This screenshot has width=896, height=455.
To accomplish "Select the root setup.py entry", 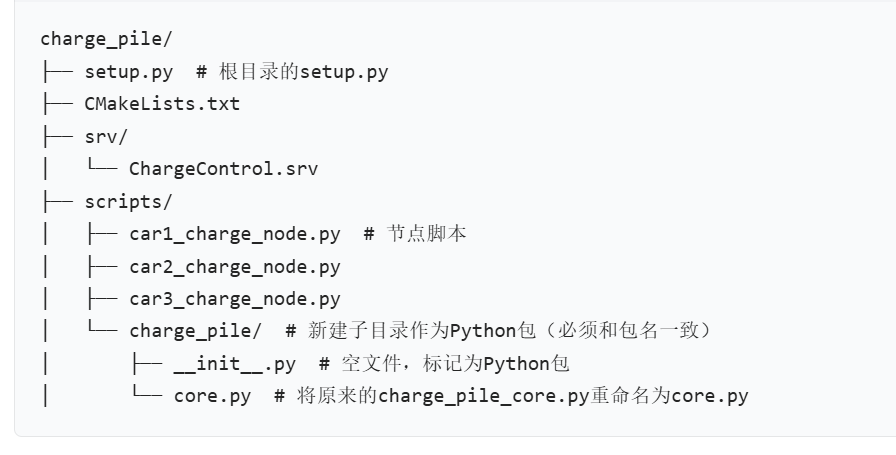I will [129, 72].
